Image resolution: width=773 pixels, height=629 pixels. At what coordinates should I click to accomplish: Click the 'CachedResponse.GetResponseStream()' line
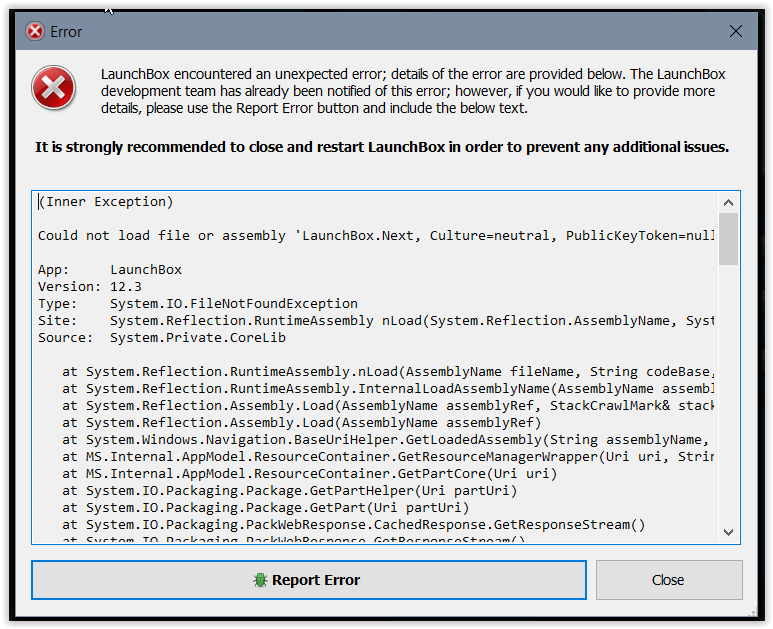tap(353, 524)
